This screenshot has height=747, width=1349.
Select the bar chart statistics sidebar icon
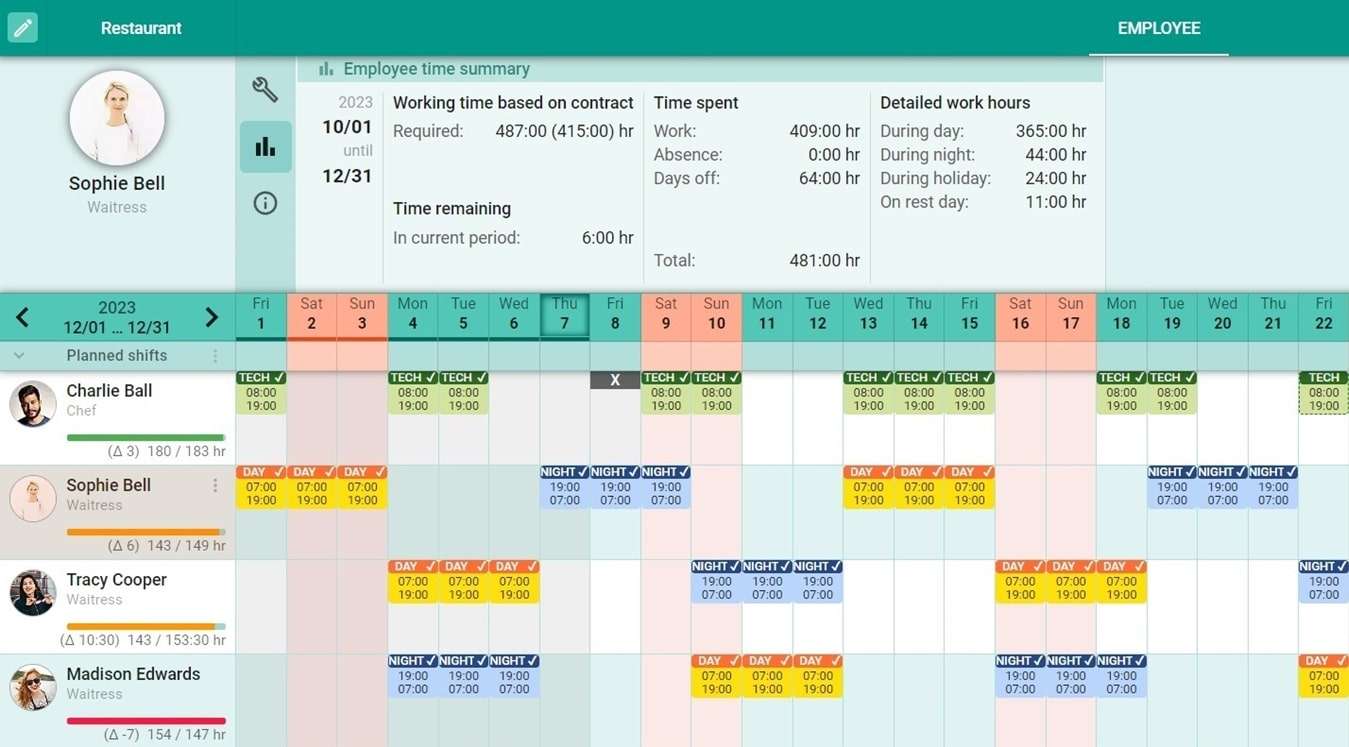(265, 147)
